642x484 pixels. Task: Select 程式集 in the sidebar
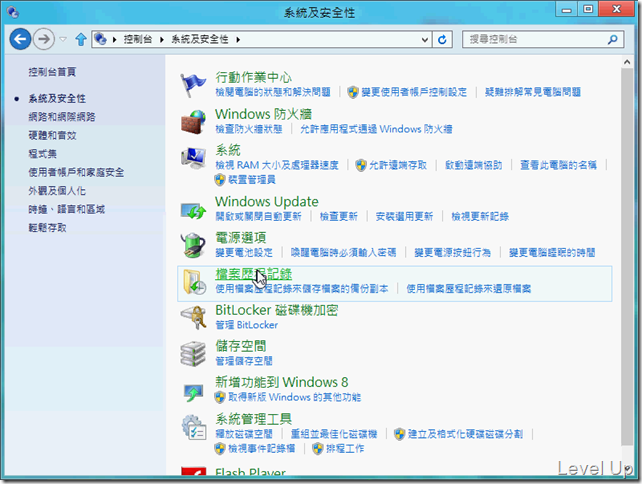[x=43, y=154]
